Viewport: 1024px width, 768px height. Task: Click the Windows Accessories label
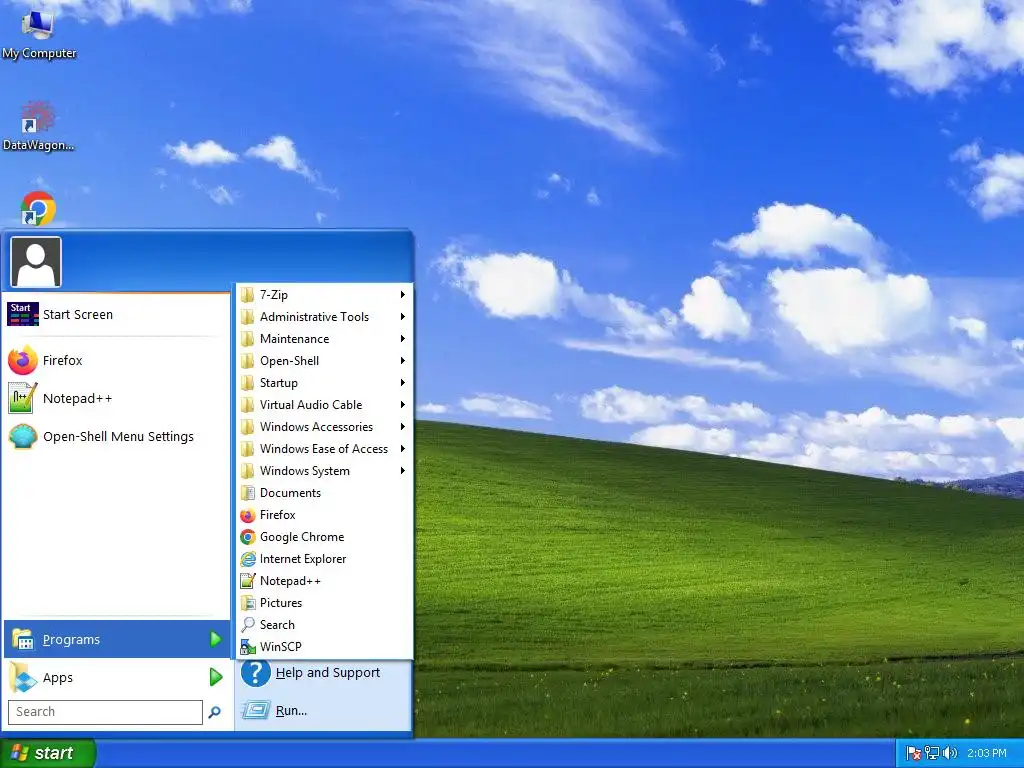(x=316, y=427)
